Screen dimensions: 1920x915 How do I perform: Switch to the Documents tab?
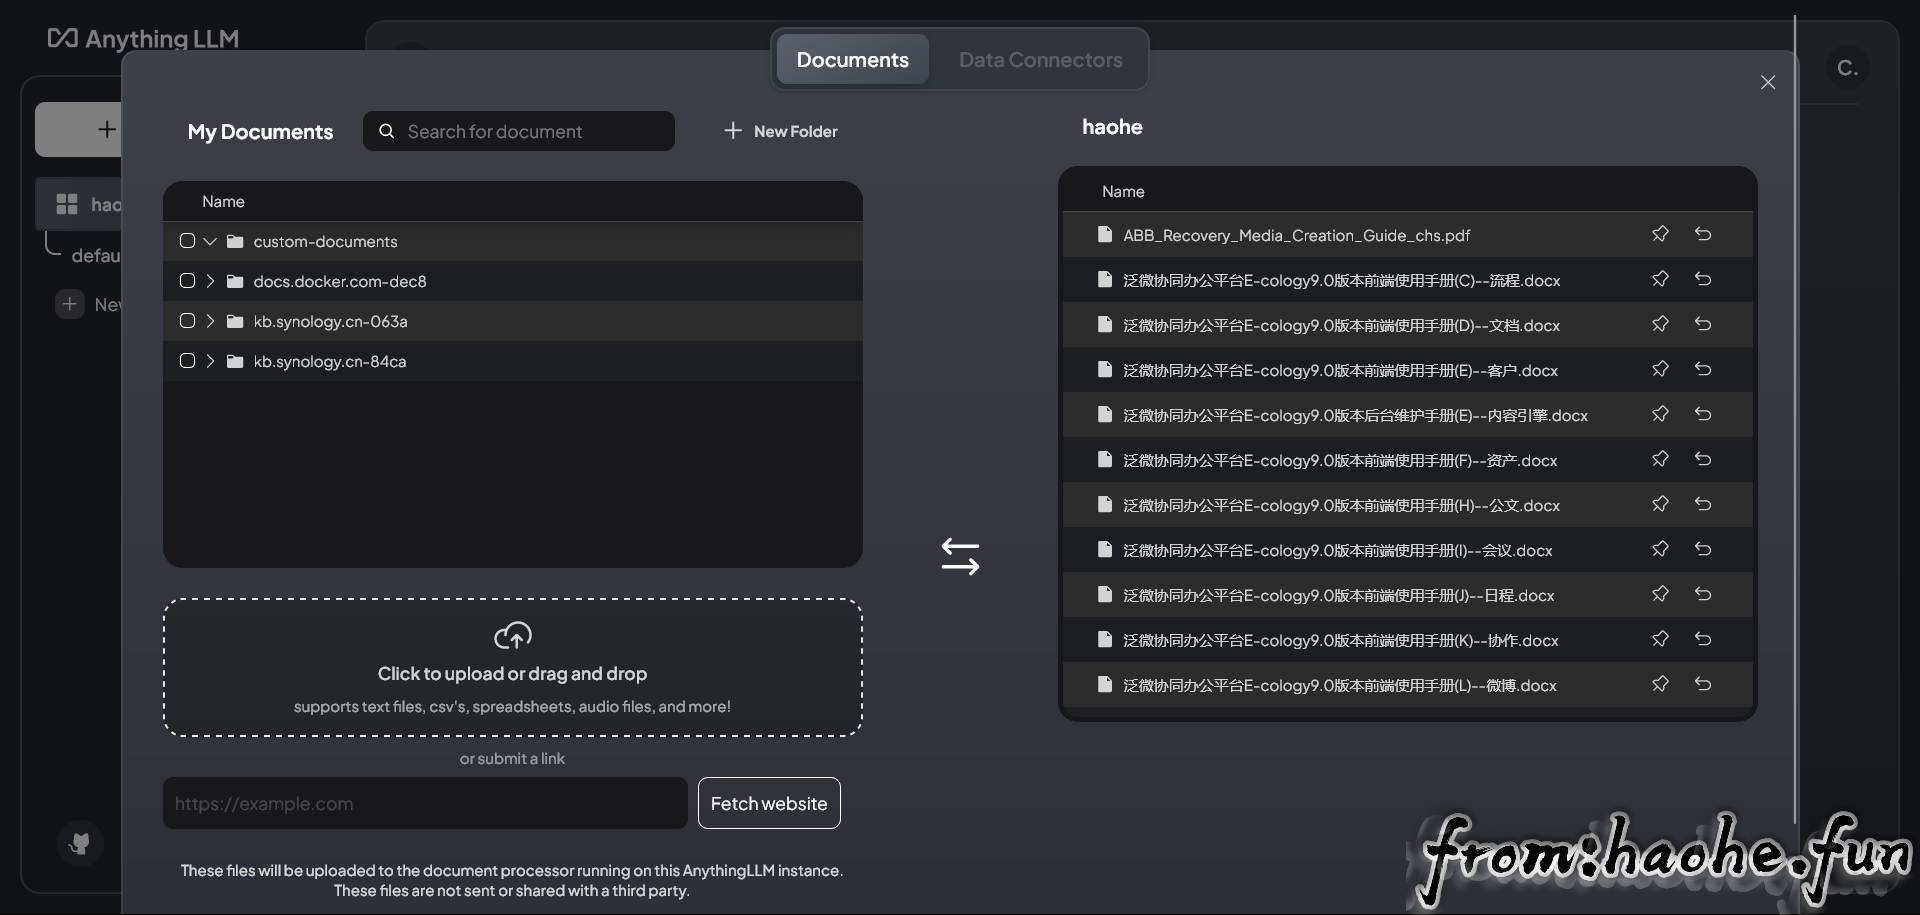853,59
